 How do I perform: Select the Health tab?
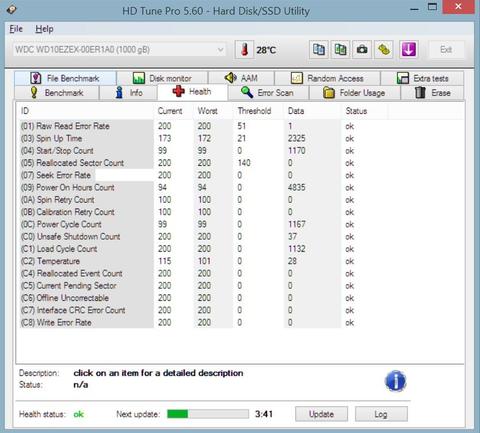pos(192,92)
